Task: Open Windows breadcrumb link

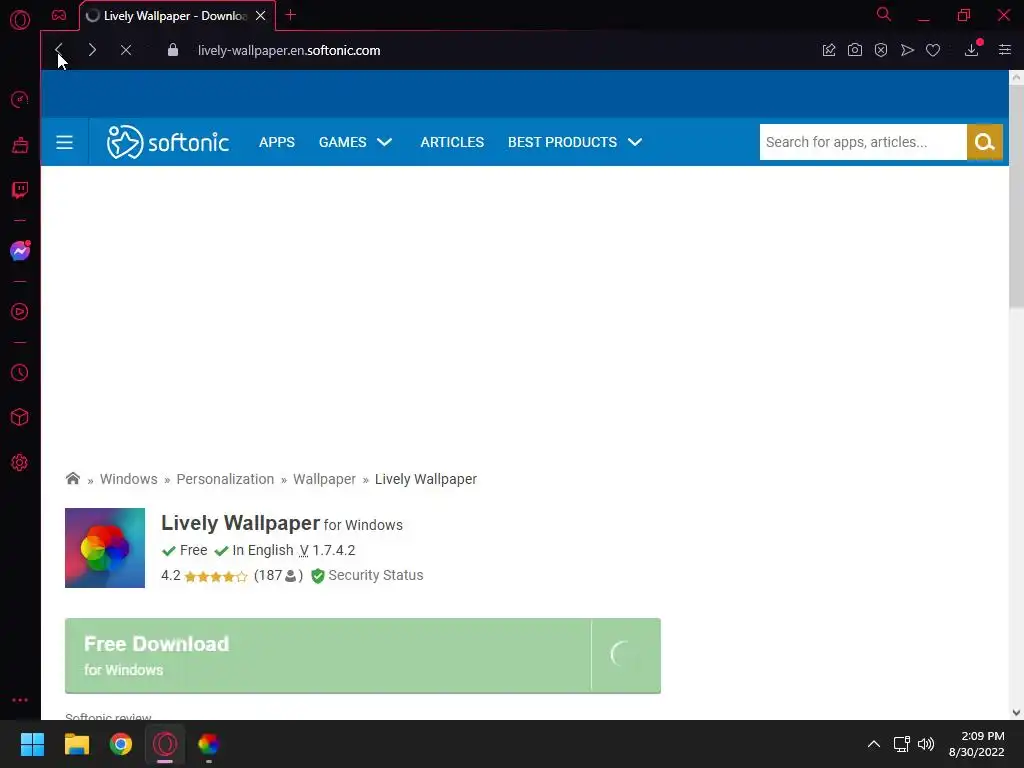Action: coord(129,479)
